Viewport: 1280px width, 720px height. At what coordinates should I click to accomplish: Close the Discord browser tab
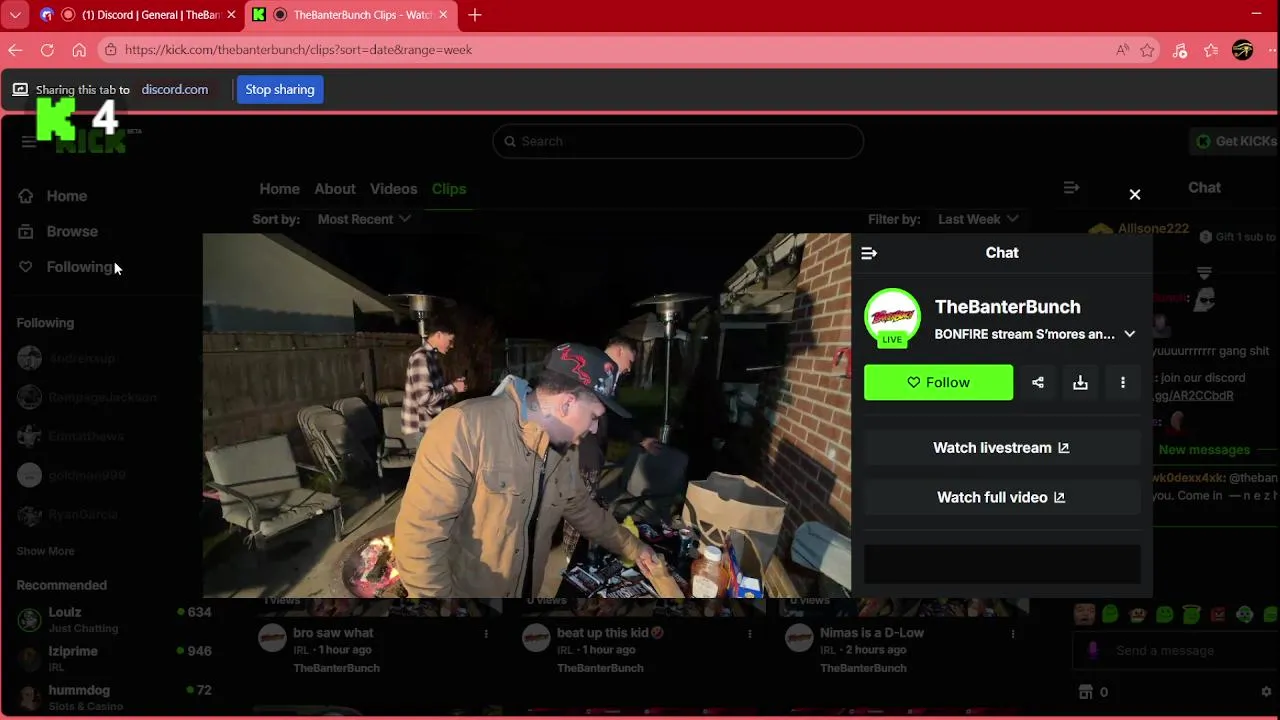(232, 15)
